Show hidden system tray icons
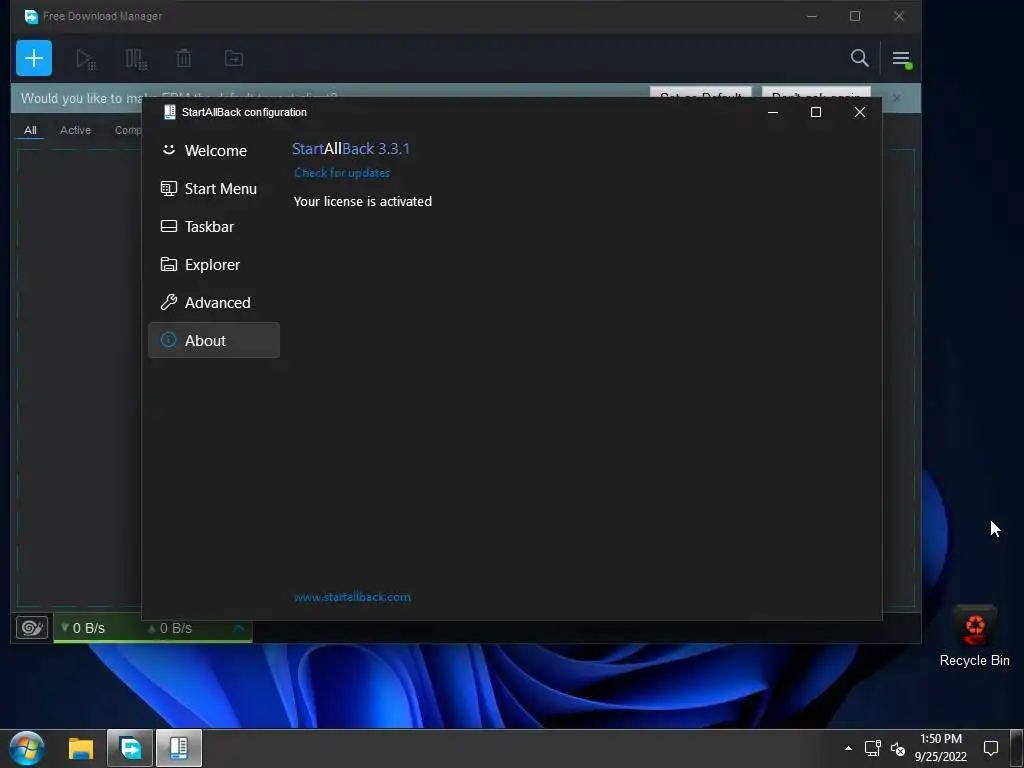1024x768 pixels. point(848,748)
